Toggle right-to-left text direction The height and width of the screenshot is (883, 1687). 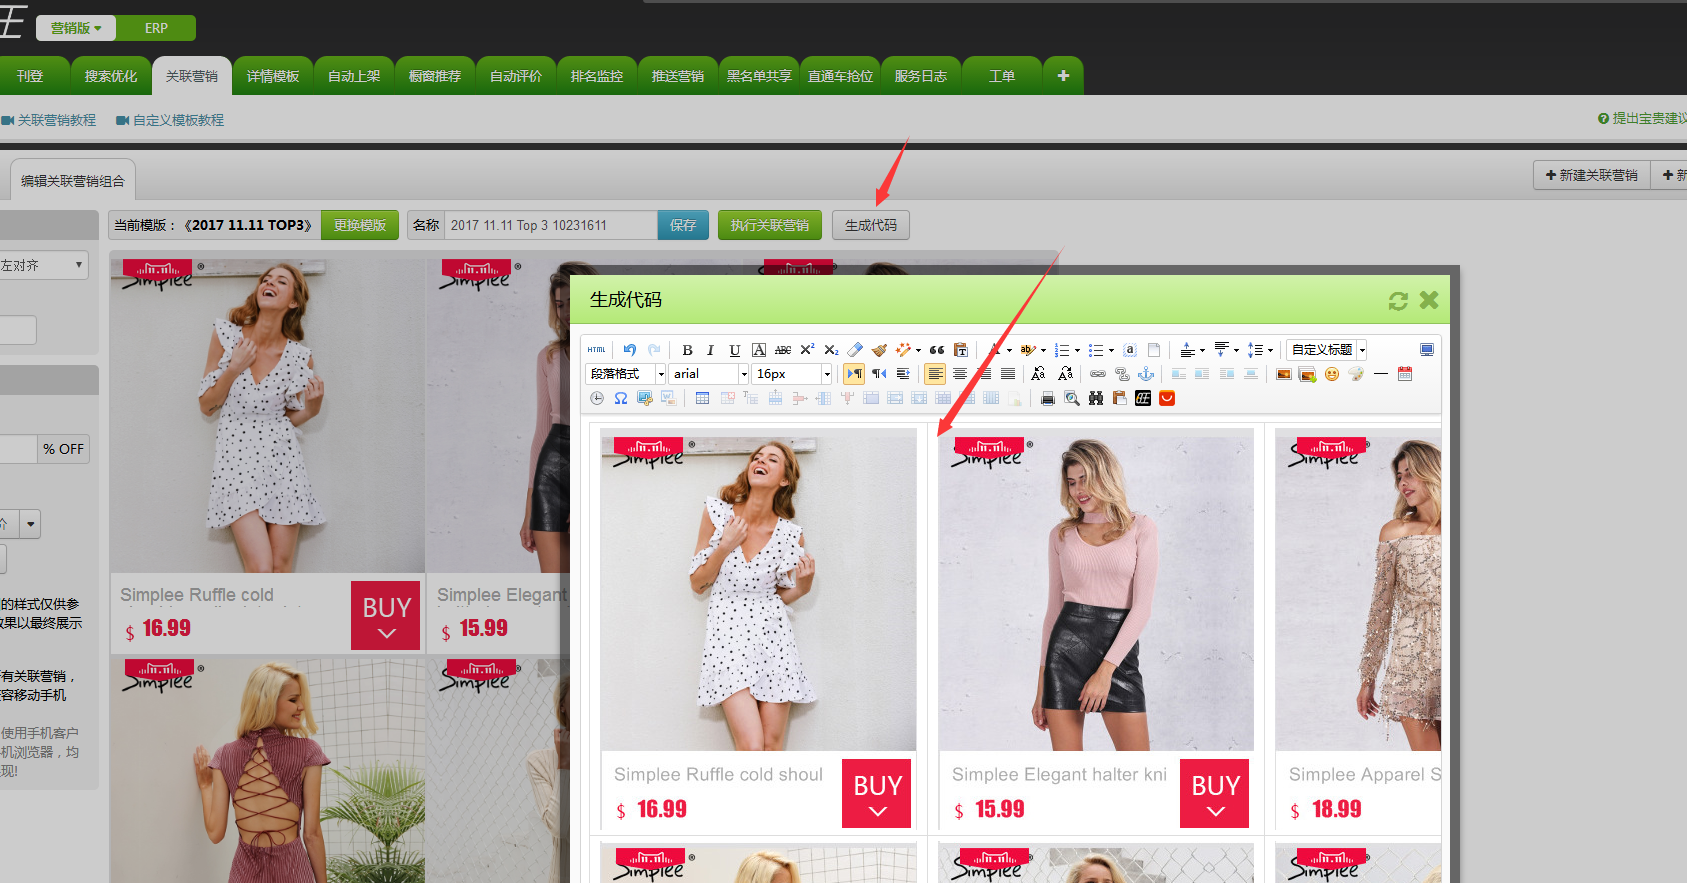879,374
